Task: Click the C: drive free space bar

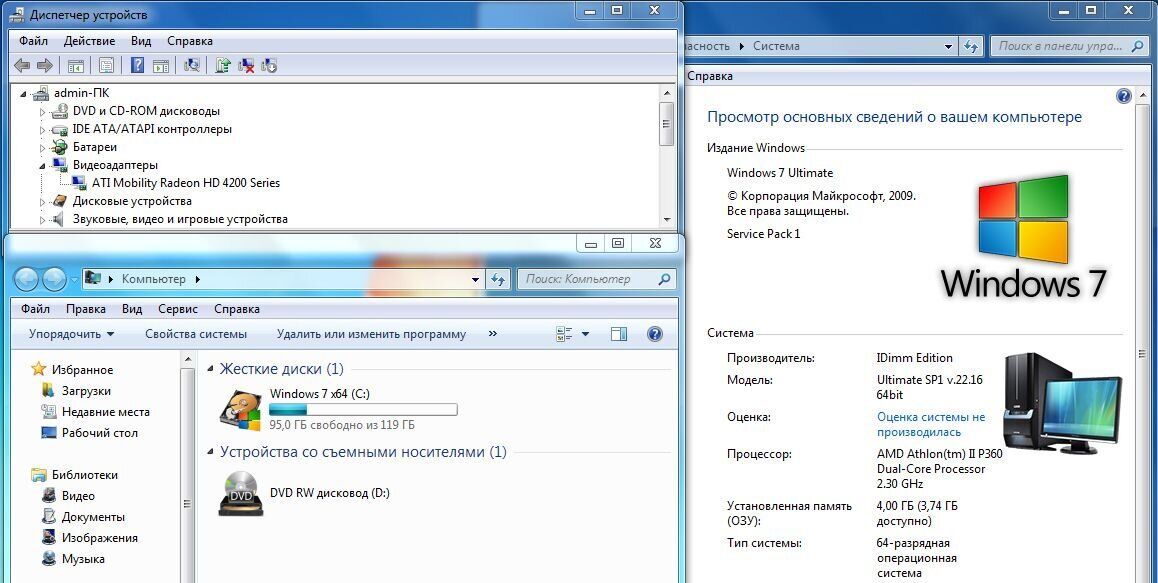Action: point(363,410)
